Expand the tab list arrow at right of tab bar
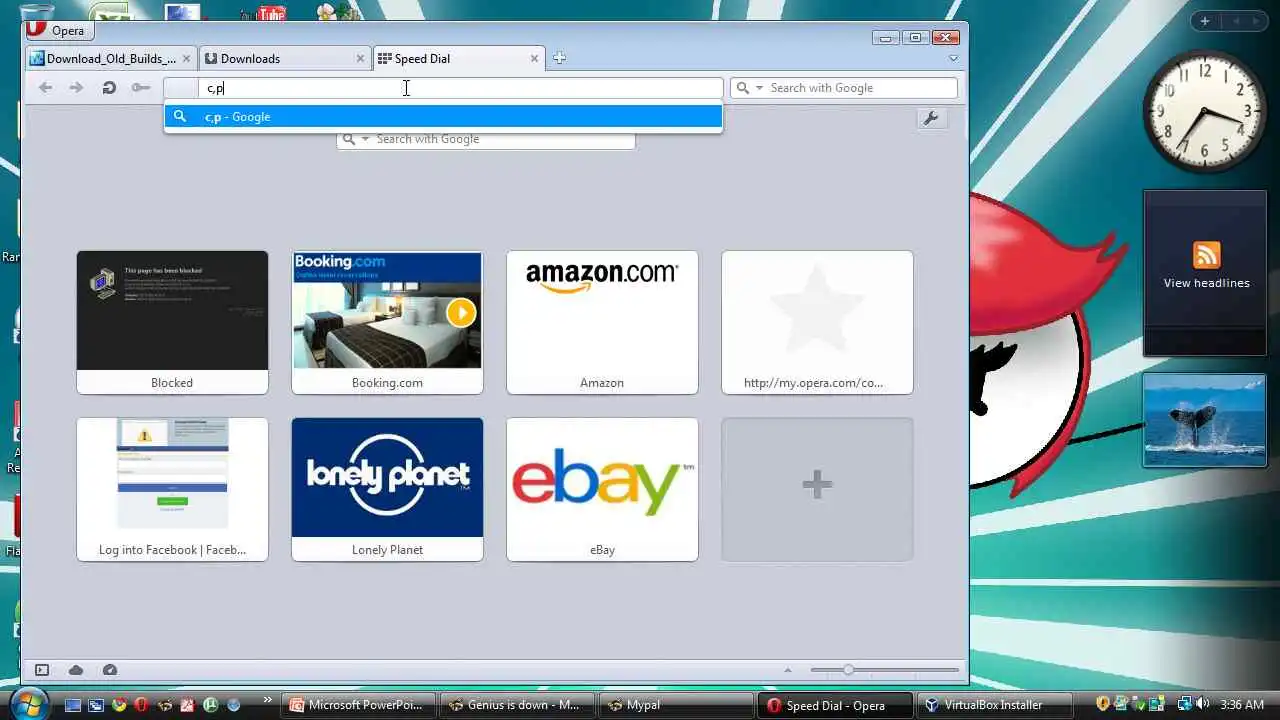The image size is (1280, 720). 953,59
